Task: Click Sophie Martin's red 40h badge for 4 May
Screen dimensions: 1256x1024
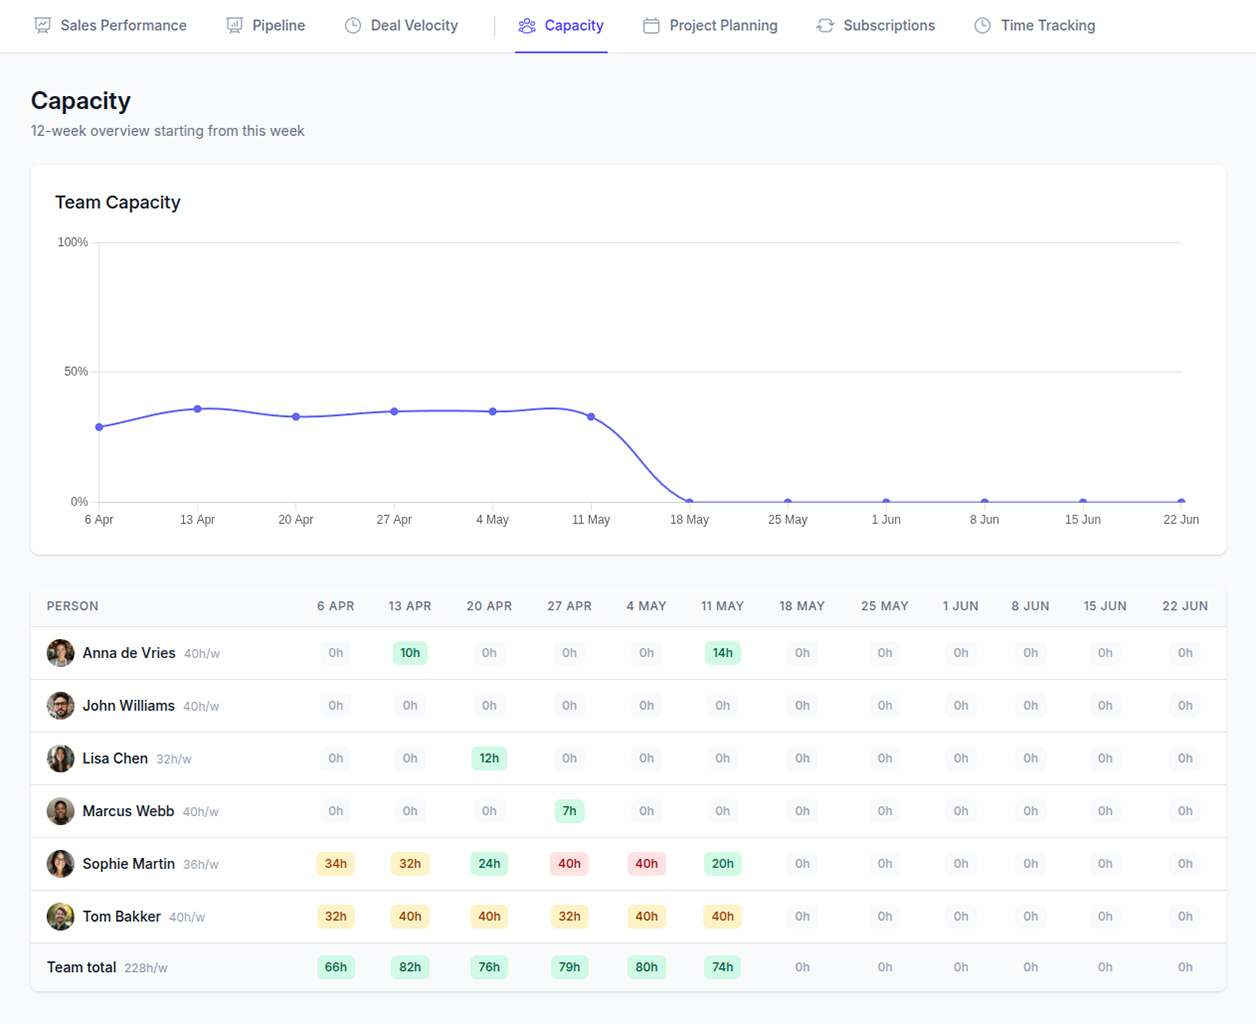Action: (646, 864)
